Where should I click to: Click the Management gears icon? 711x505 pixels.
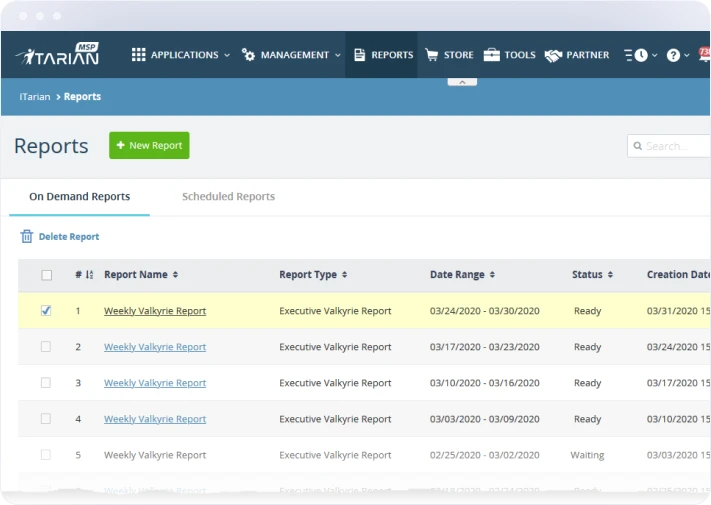pos(248,55)
